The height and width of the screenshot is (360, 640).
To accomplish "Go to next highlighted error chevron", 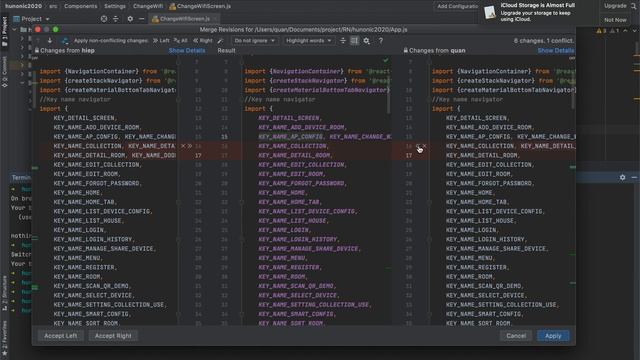I will point(634,31).
